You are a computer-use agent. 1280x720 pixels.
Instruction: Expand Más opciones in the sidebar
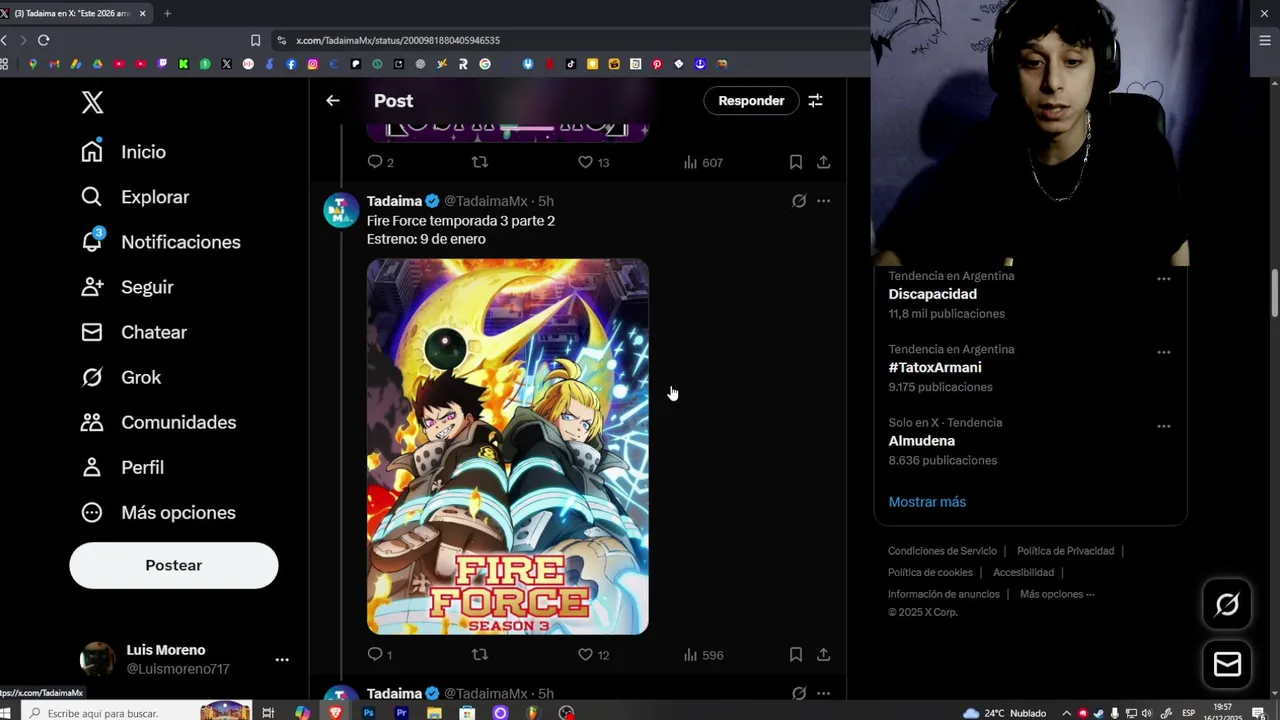(158, 512)
